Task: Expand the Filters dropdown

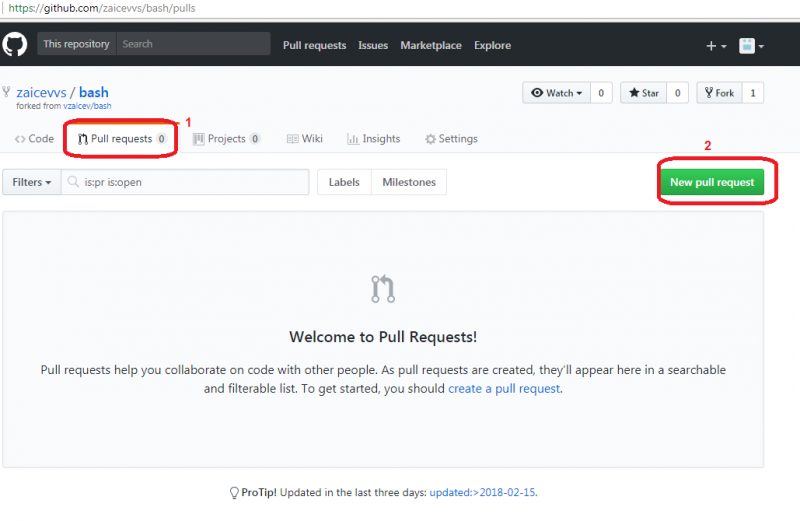Action: pyautogui.click(x=32, y=183)
